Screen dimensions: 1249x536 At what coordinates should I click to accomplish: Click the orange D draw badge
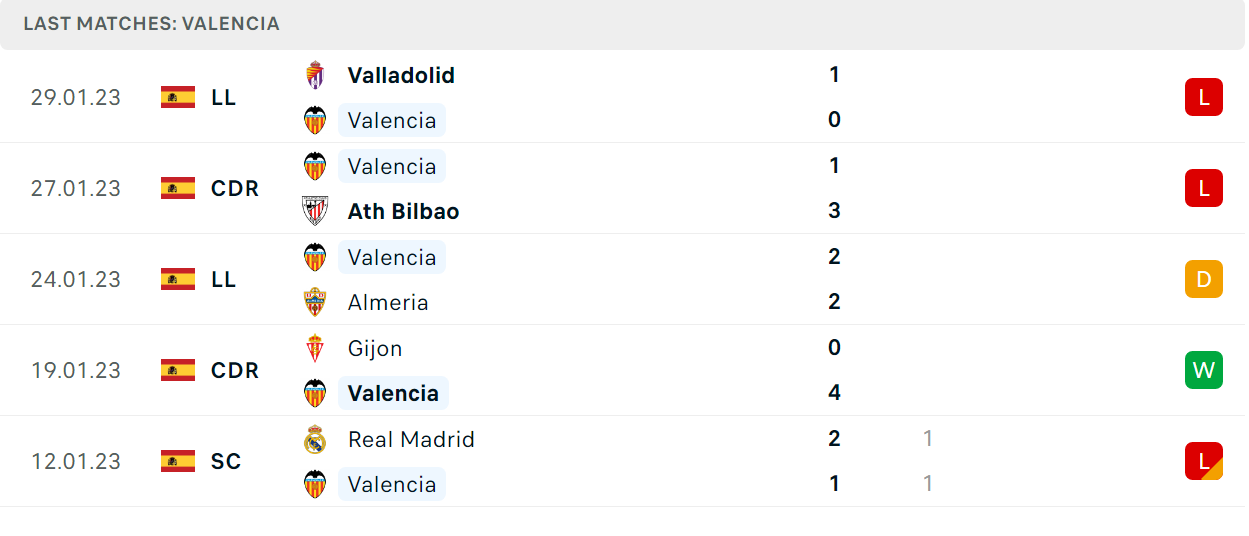click(1204, 279)
